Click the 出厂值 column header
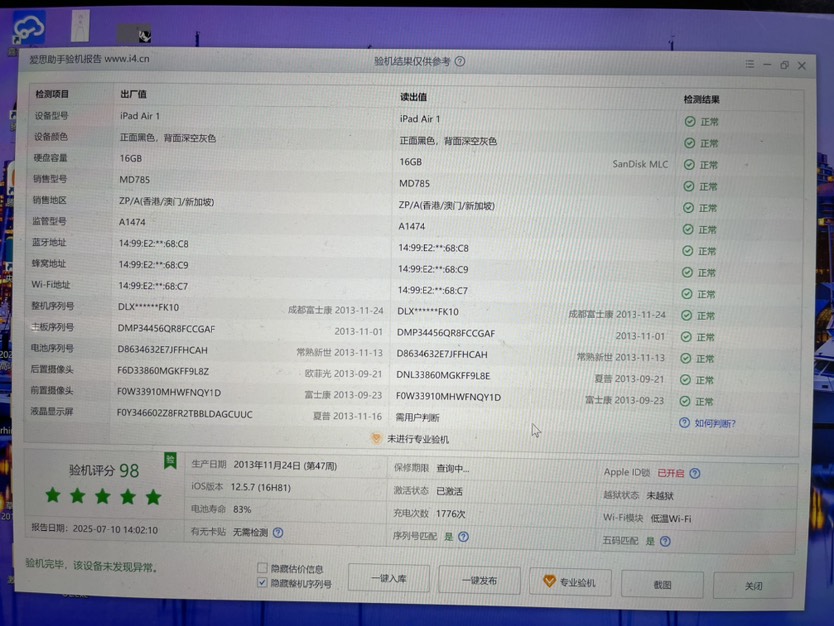The image size is (834, 626). (134, 94)
